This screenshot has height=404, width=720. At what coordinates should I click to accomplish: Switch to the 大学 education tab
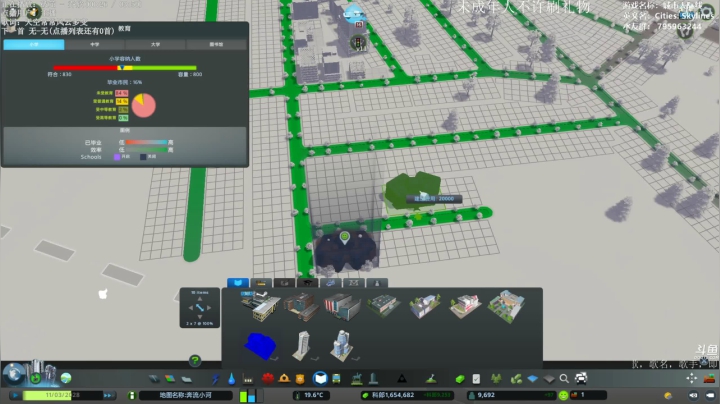[x=155, y=45]
